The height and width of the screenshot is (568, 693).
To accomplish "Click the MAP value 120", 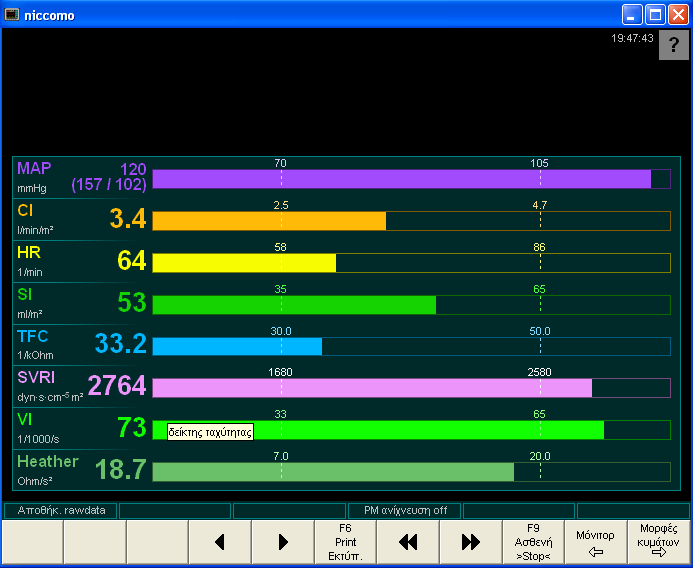I will 133,169.
